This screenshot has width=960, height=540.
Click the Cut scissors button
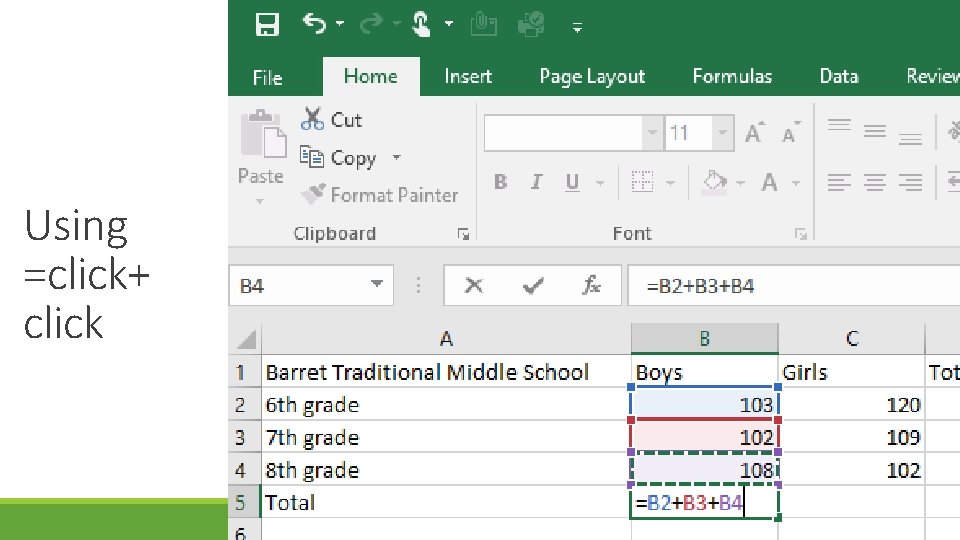click(332, 119)
